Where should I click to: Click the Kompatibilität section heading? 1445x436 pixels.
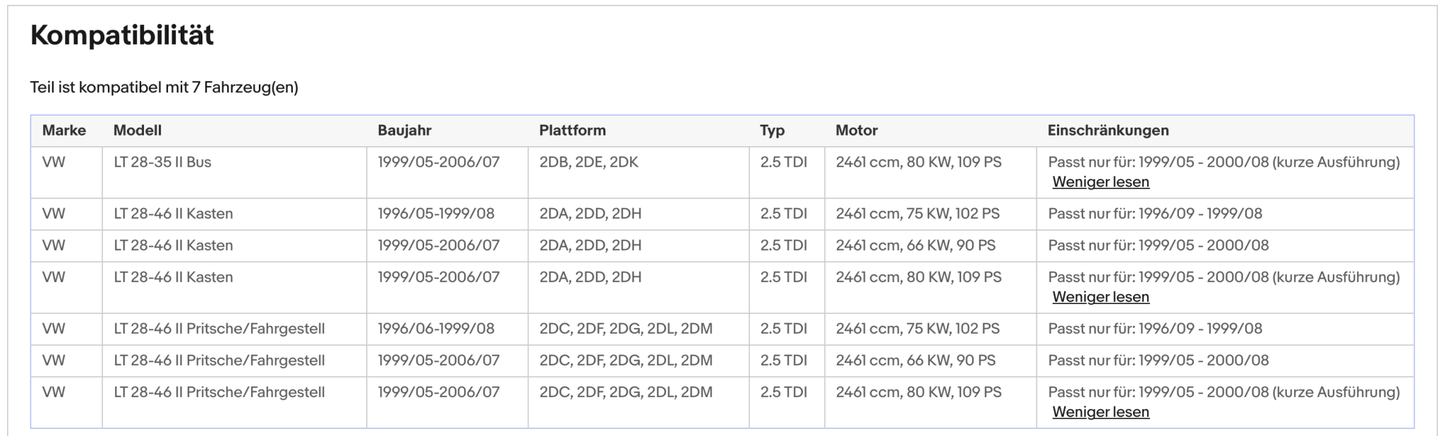pyautogui.click(x=122, y=36)
